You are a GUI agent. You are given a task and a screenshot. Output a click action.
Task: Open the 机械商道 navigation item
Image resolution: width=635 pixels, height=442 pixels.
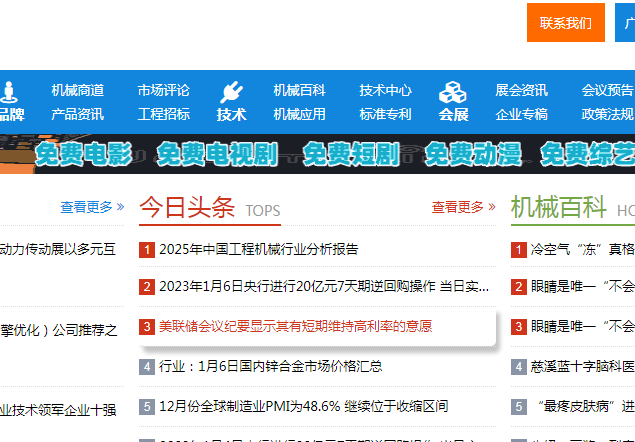(78, 90)
